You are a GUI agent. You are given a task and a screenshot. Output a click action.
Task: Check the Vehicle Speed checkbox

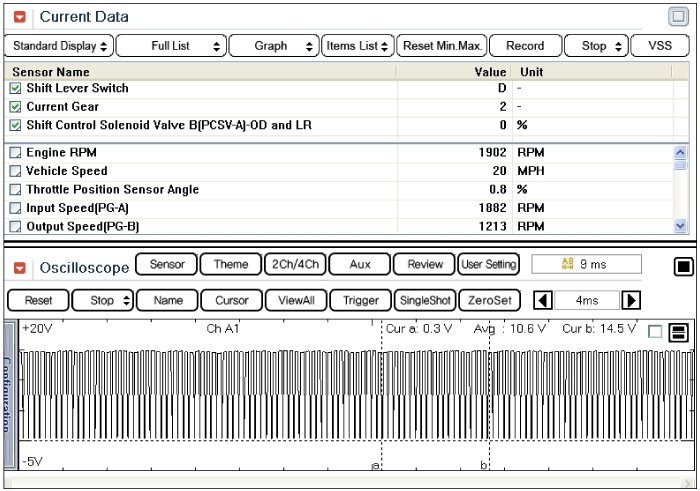click(x=15, y=171)
